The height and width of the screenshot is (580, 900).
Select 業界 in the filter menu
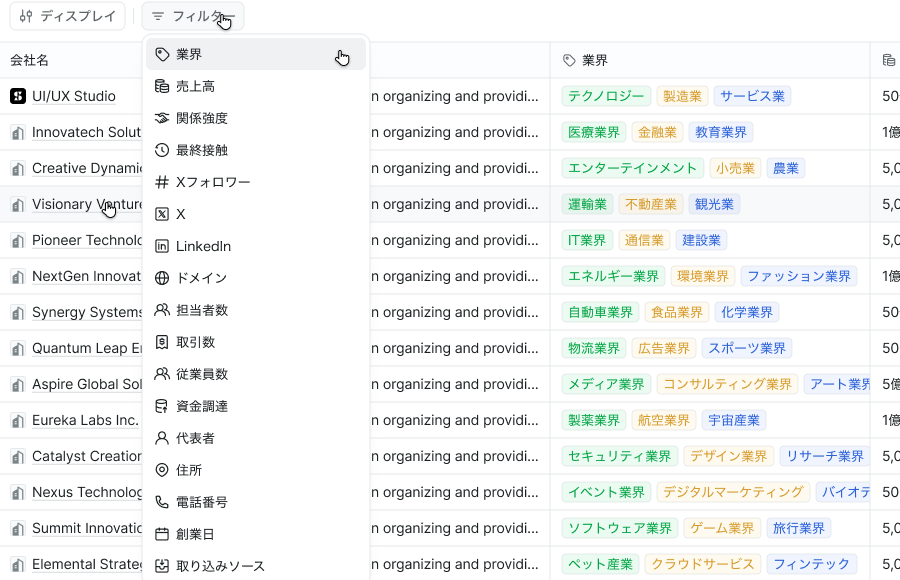click(x=255, y=55)
